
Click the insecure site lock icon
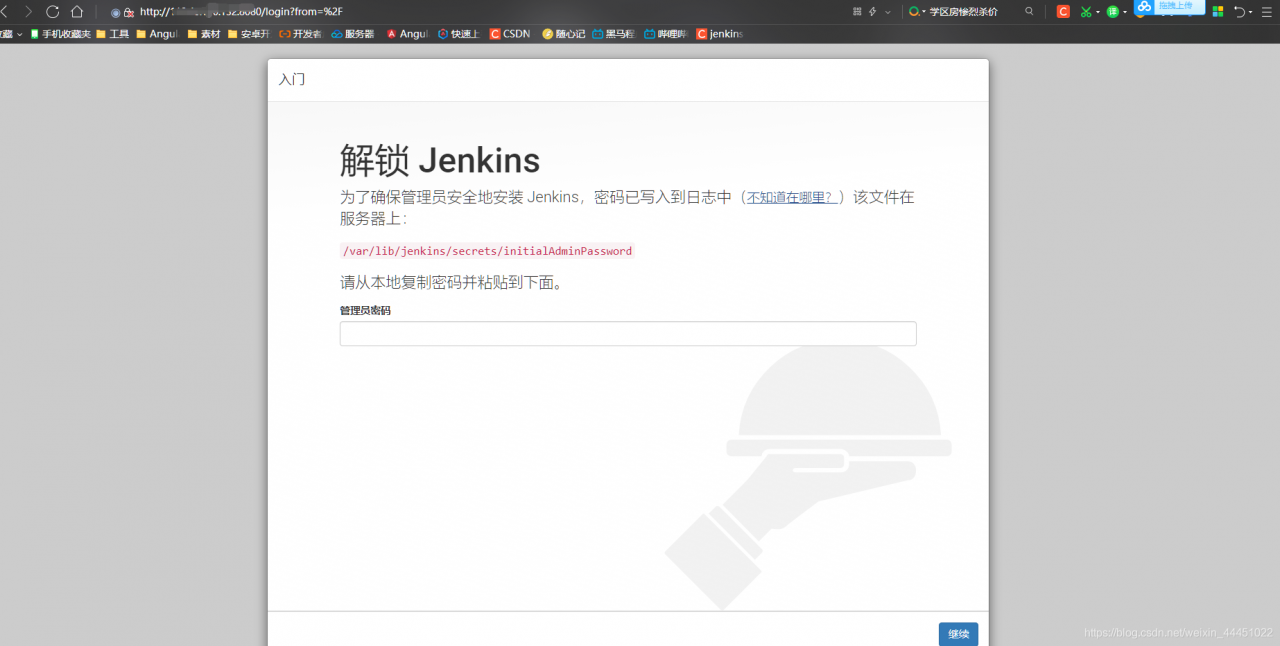pos(129,12)
